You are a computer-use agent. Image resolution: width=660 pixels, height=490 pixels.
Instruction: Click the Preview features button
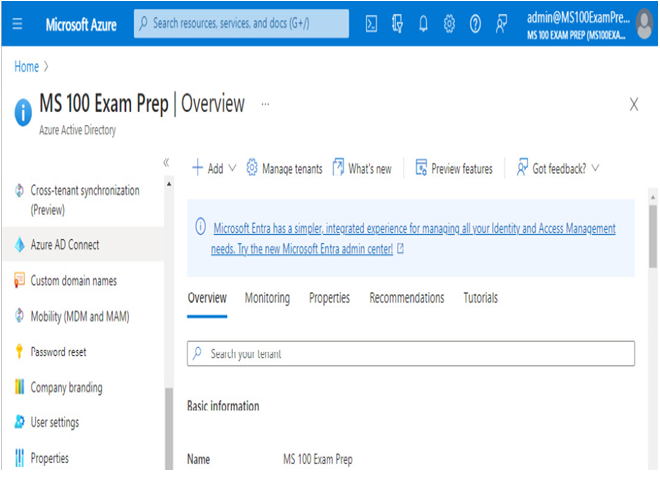(454, 168)
